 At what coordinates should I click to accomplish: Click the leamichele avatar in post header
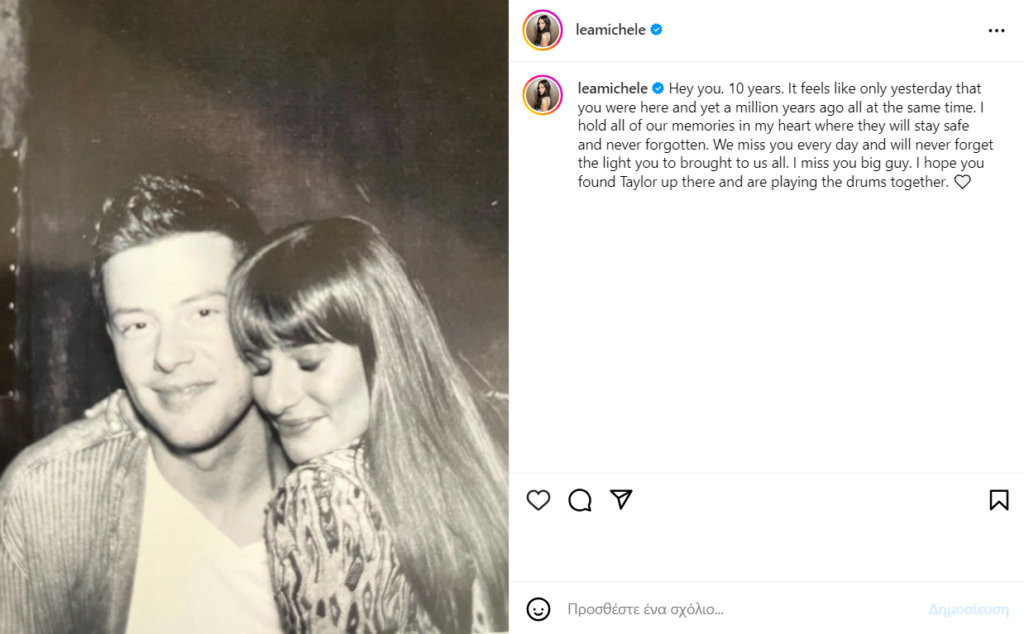pos(543,30)
